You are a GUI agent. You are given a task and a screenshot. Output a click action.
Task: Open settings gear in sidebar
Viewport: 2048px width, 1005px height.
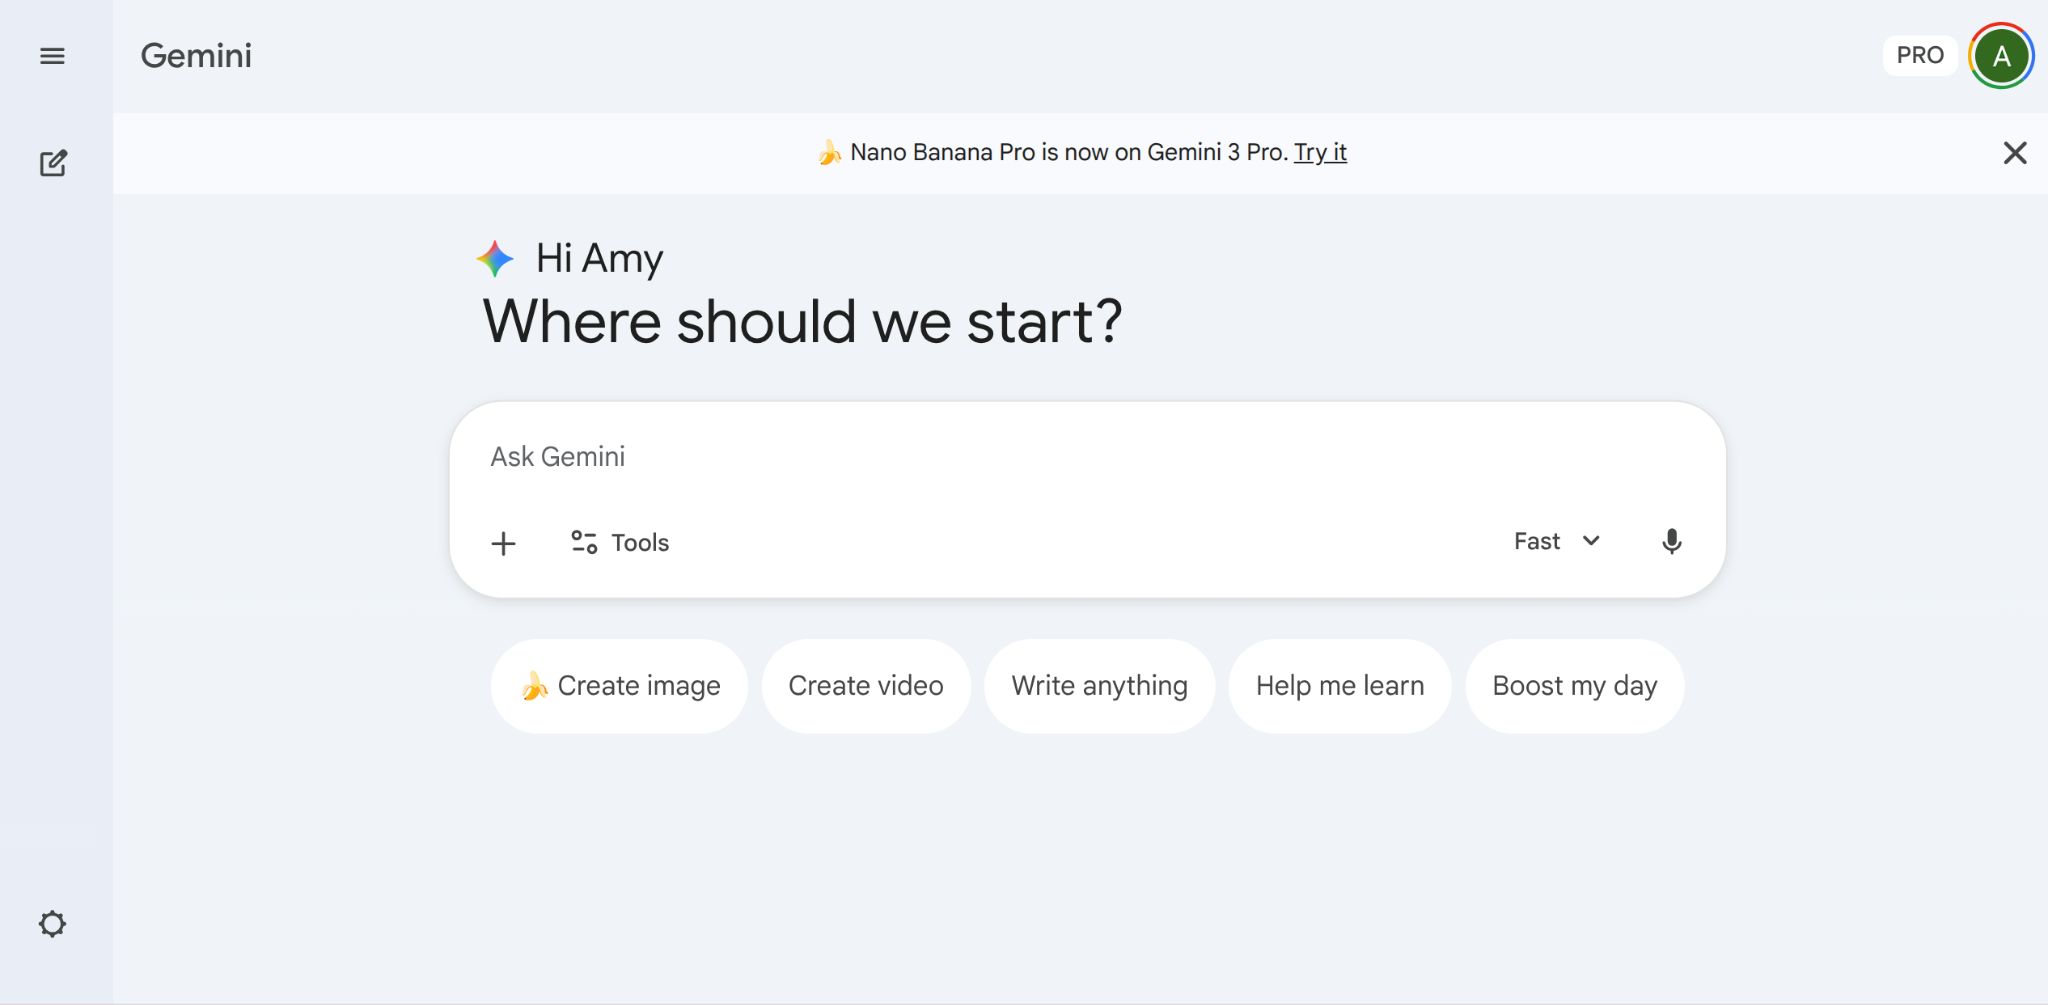pyautogui.click(x=52, y=924)
